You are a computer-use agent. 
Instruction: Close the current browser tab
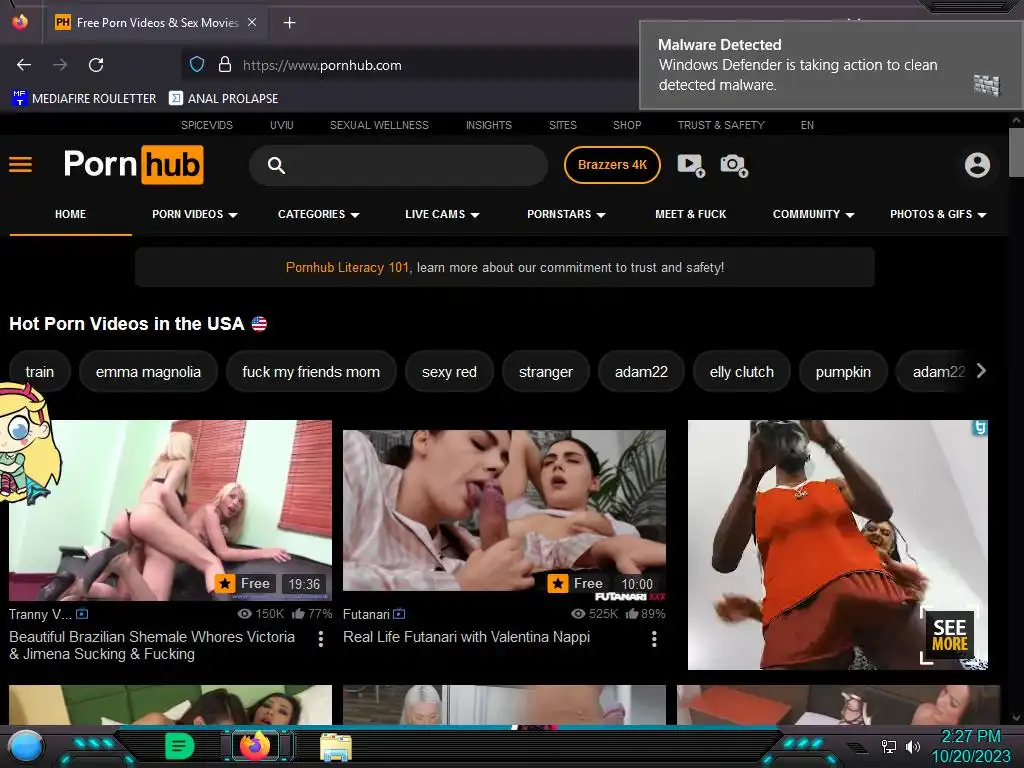252,22
